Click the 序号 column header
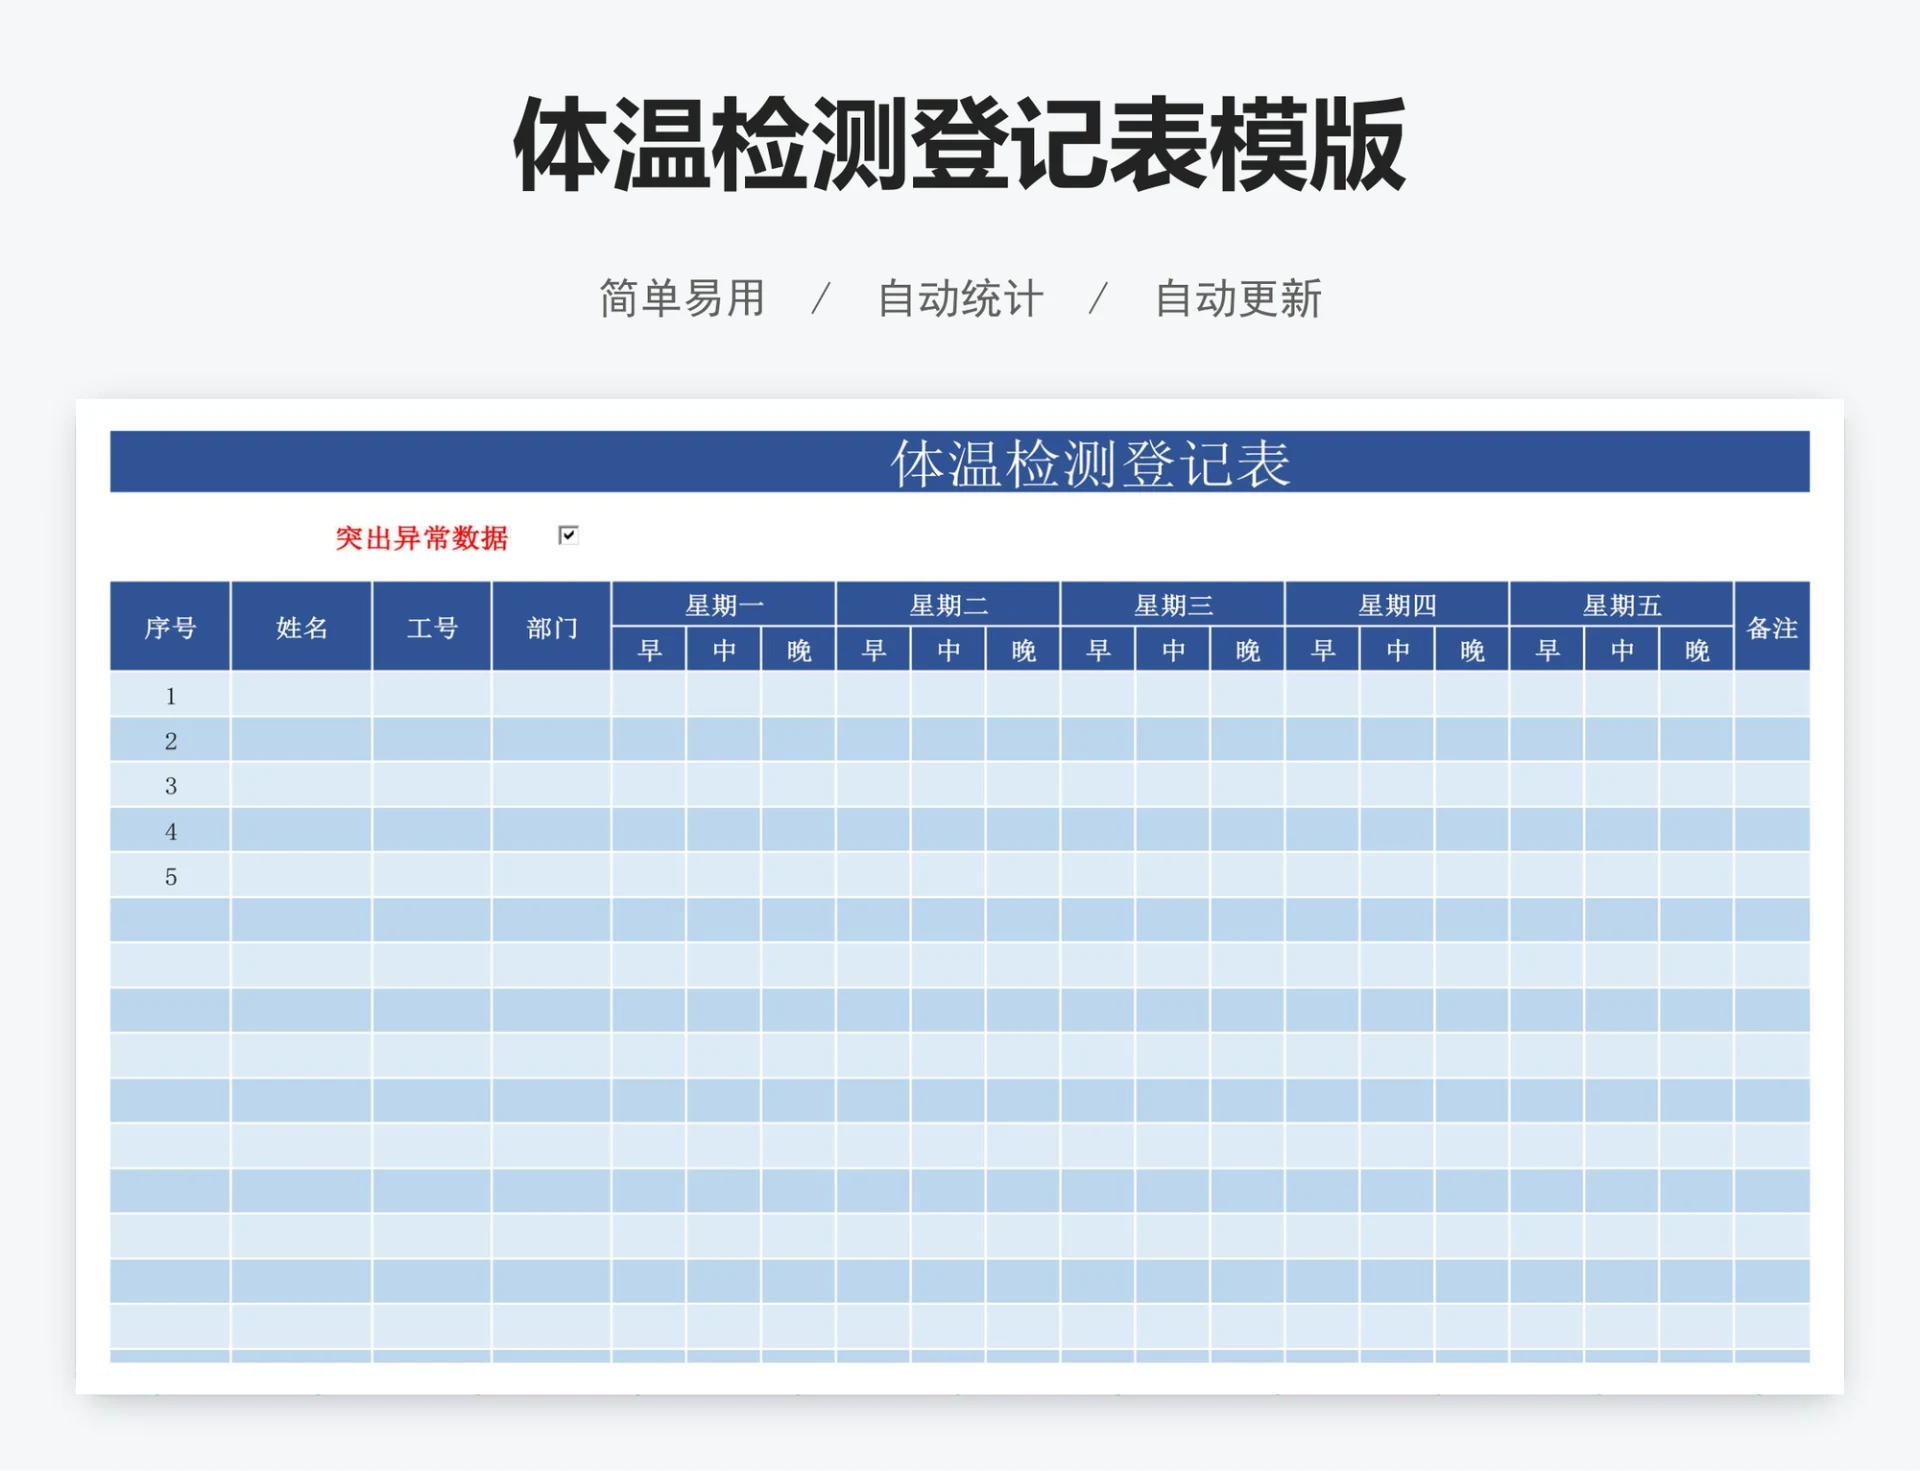The height and width of the screenshot is (1471, 1920). [170, 629]
